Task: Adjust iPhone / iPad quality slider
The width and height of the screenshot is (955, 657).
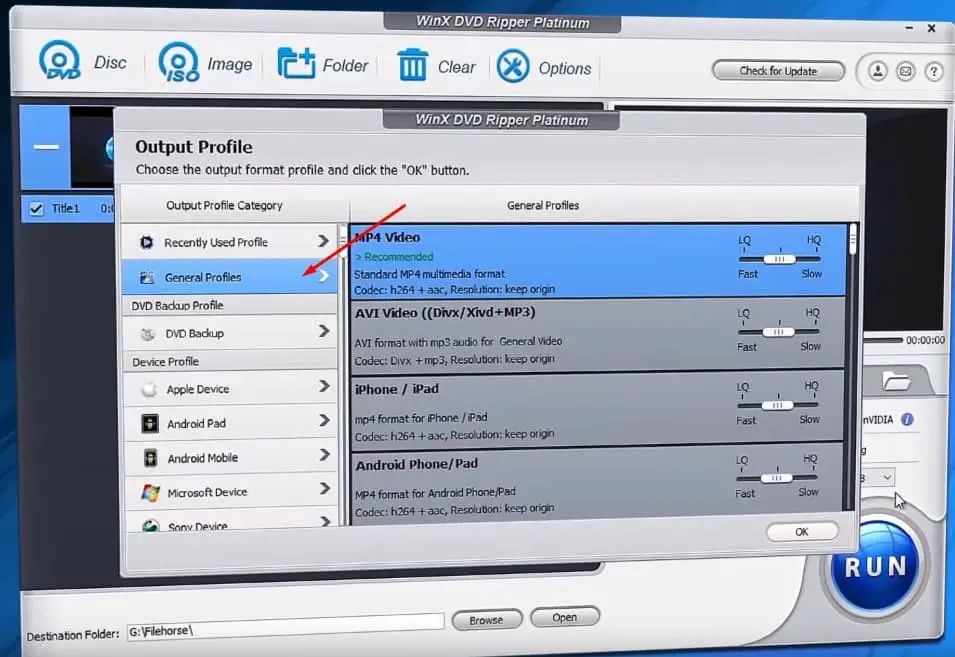Action: click(x=777, y=405)
